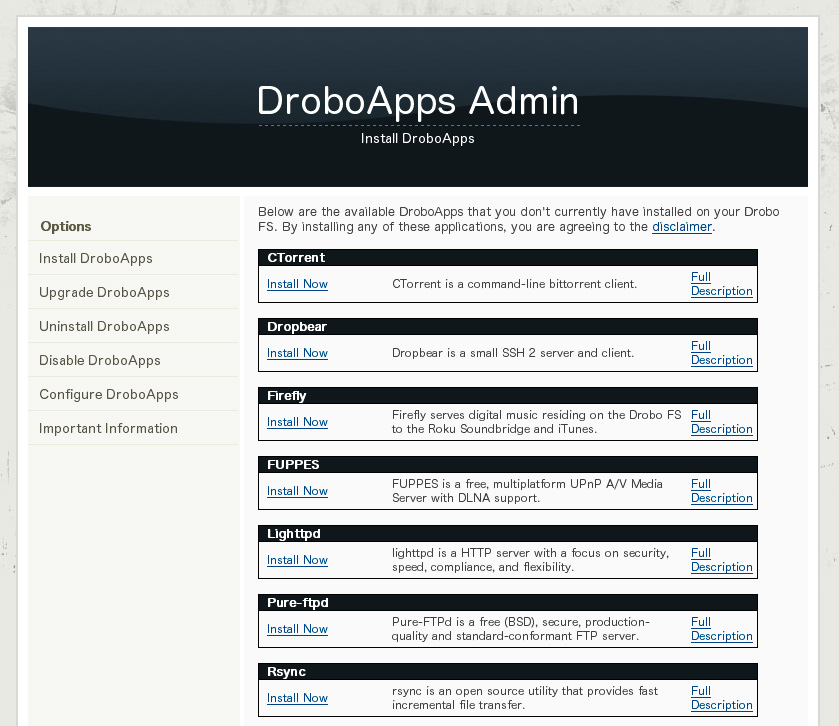
Task: View Full Description of CTorrent
Action: point(720,284)
